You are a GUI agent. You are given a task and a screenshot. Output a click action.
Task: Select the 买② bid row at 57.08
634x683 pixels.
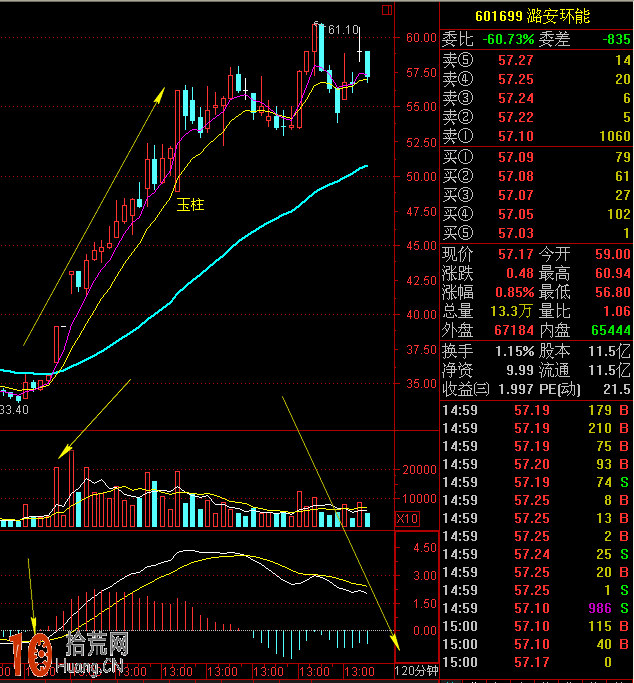tap(536, 176)
